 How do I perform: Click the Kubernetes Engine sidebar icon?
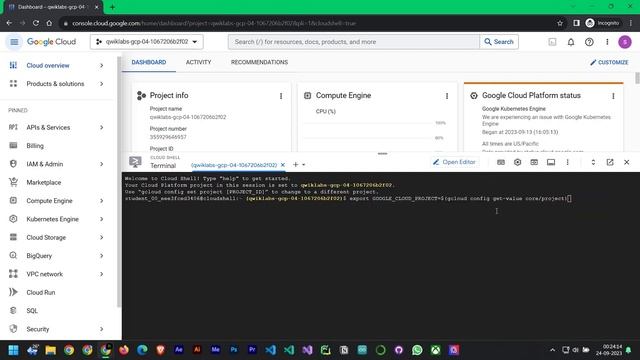tap(13, 219)
